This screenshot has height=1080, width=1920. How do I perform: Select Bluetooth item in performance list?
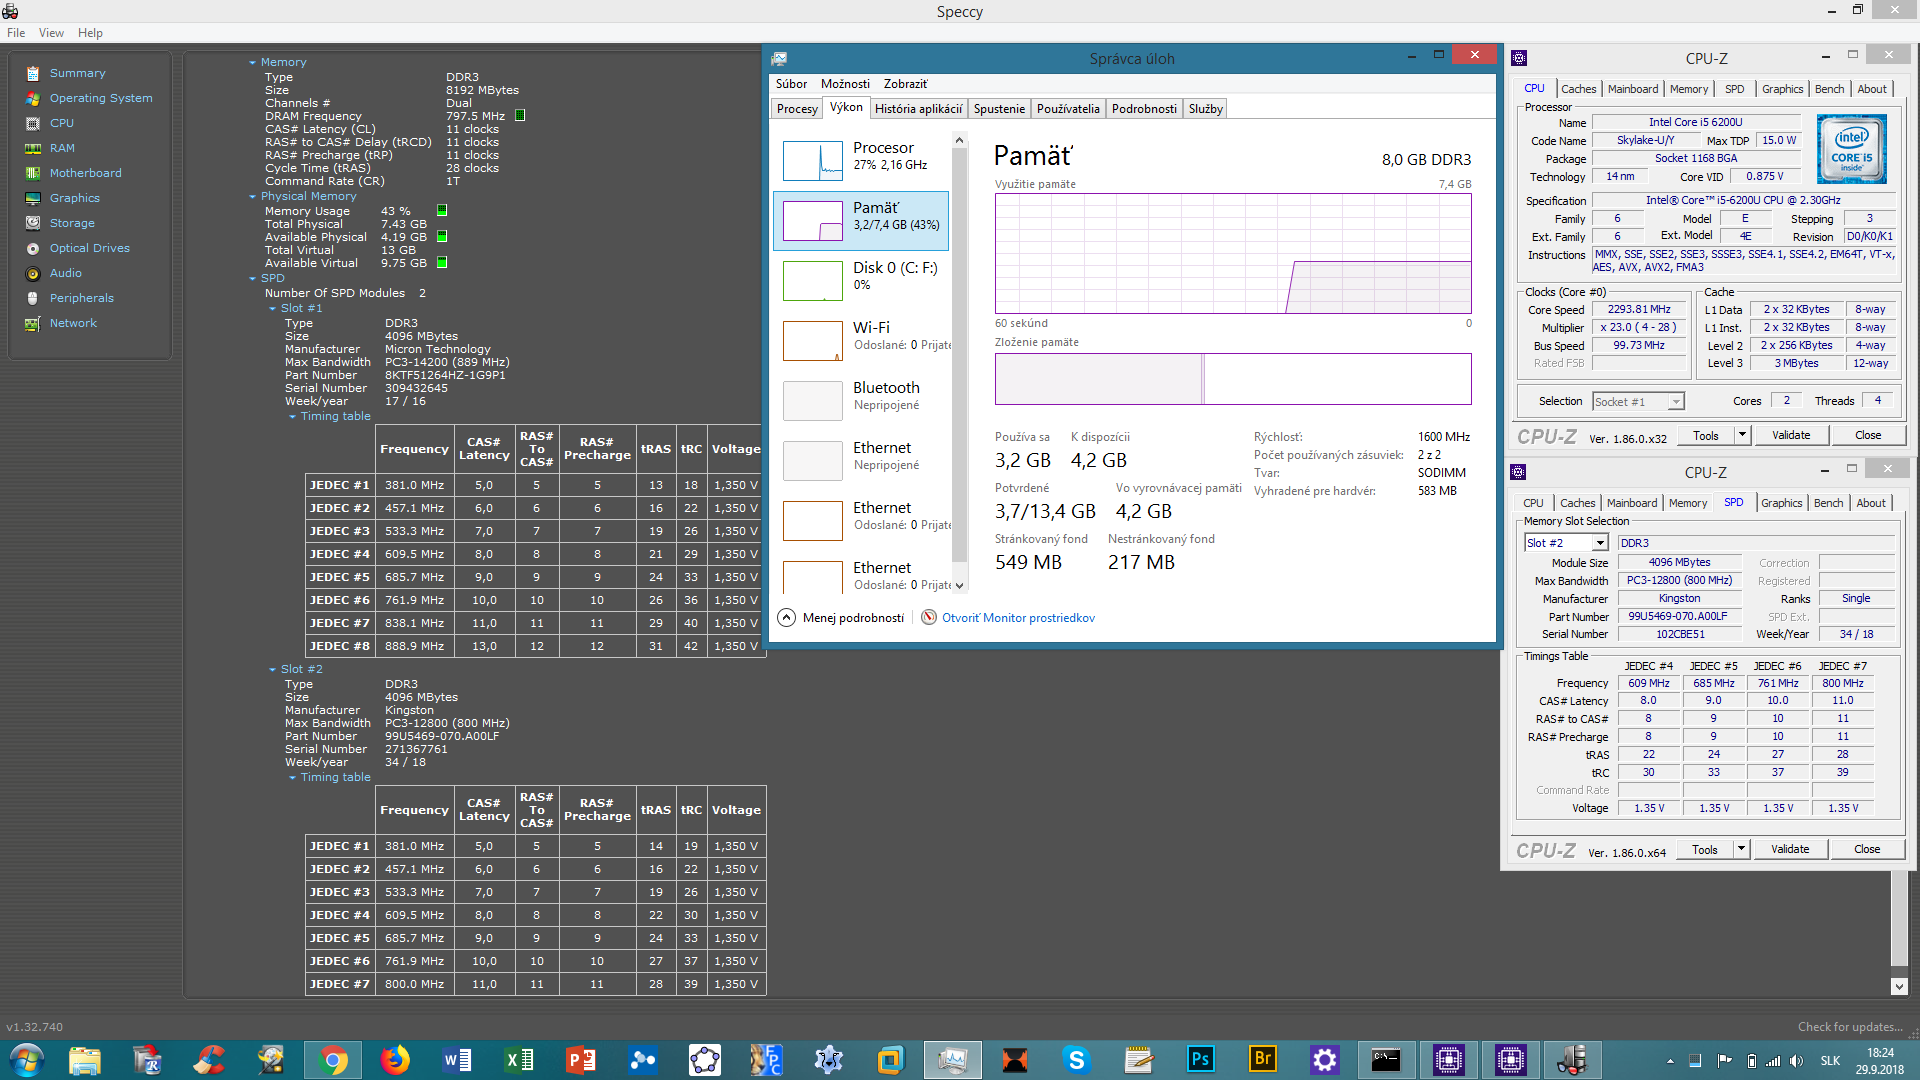[861, 400]
